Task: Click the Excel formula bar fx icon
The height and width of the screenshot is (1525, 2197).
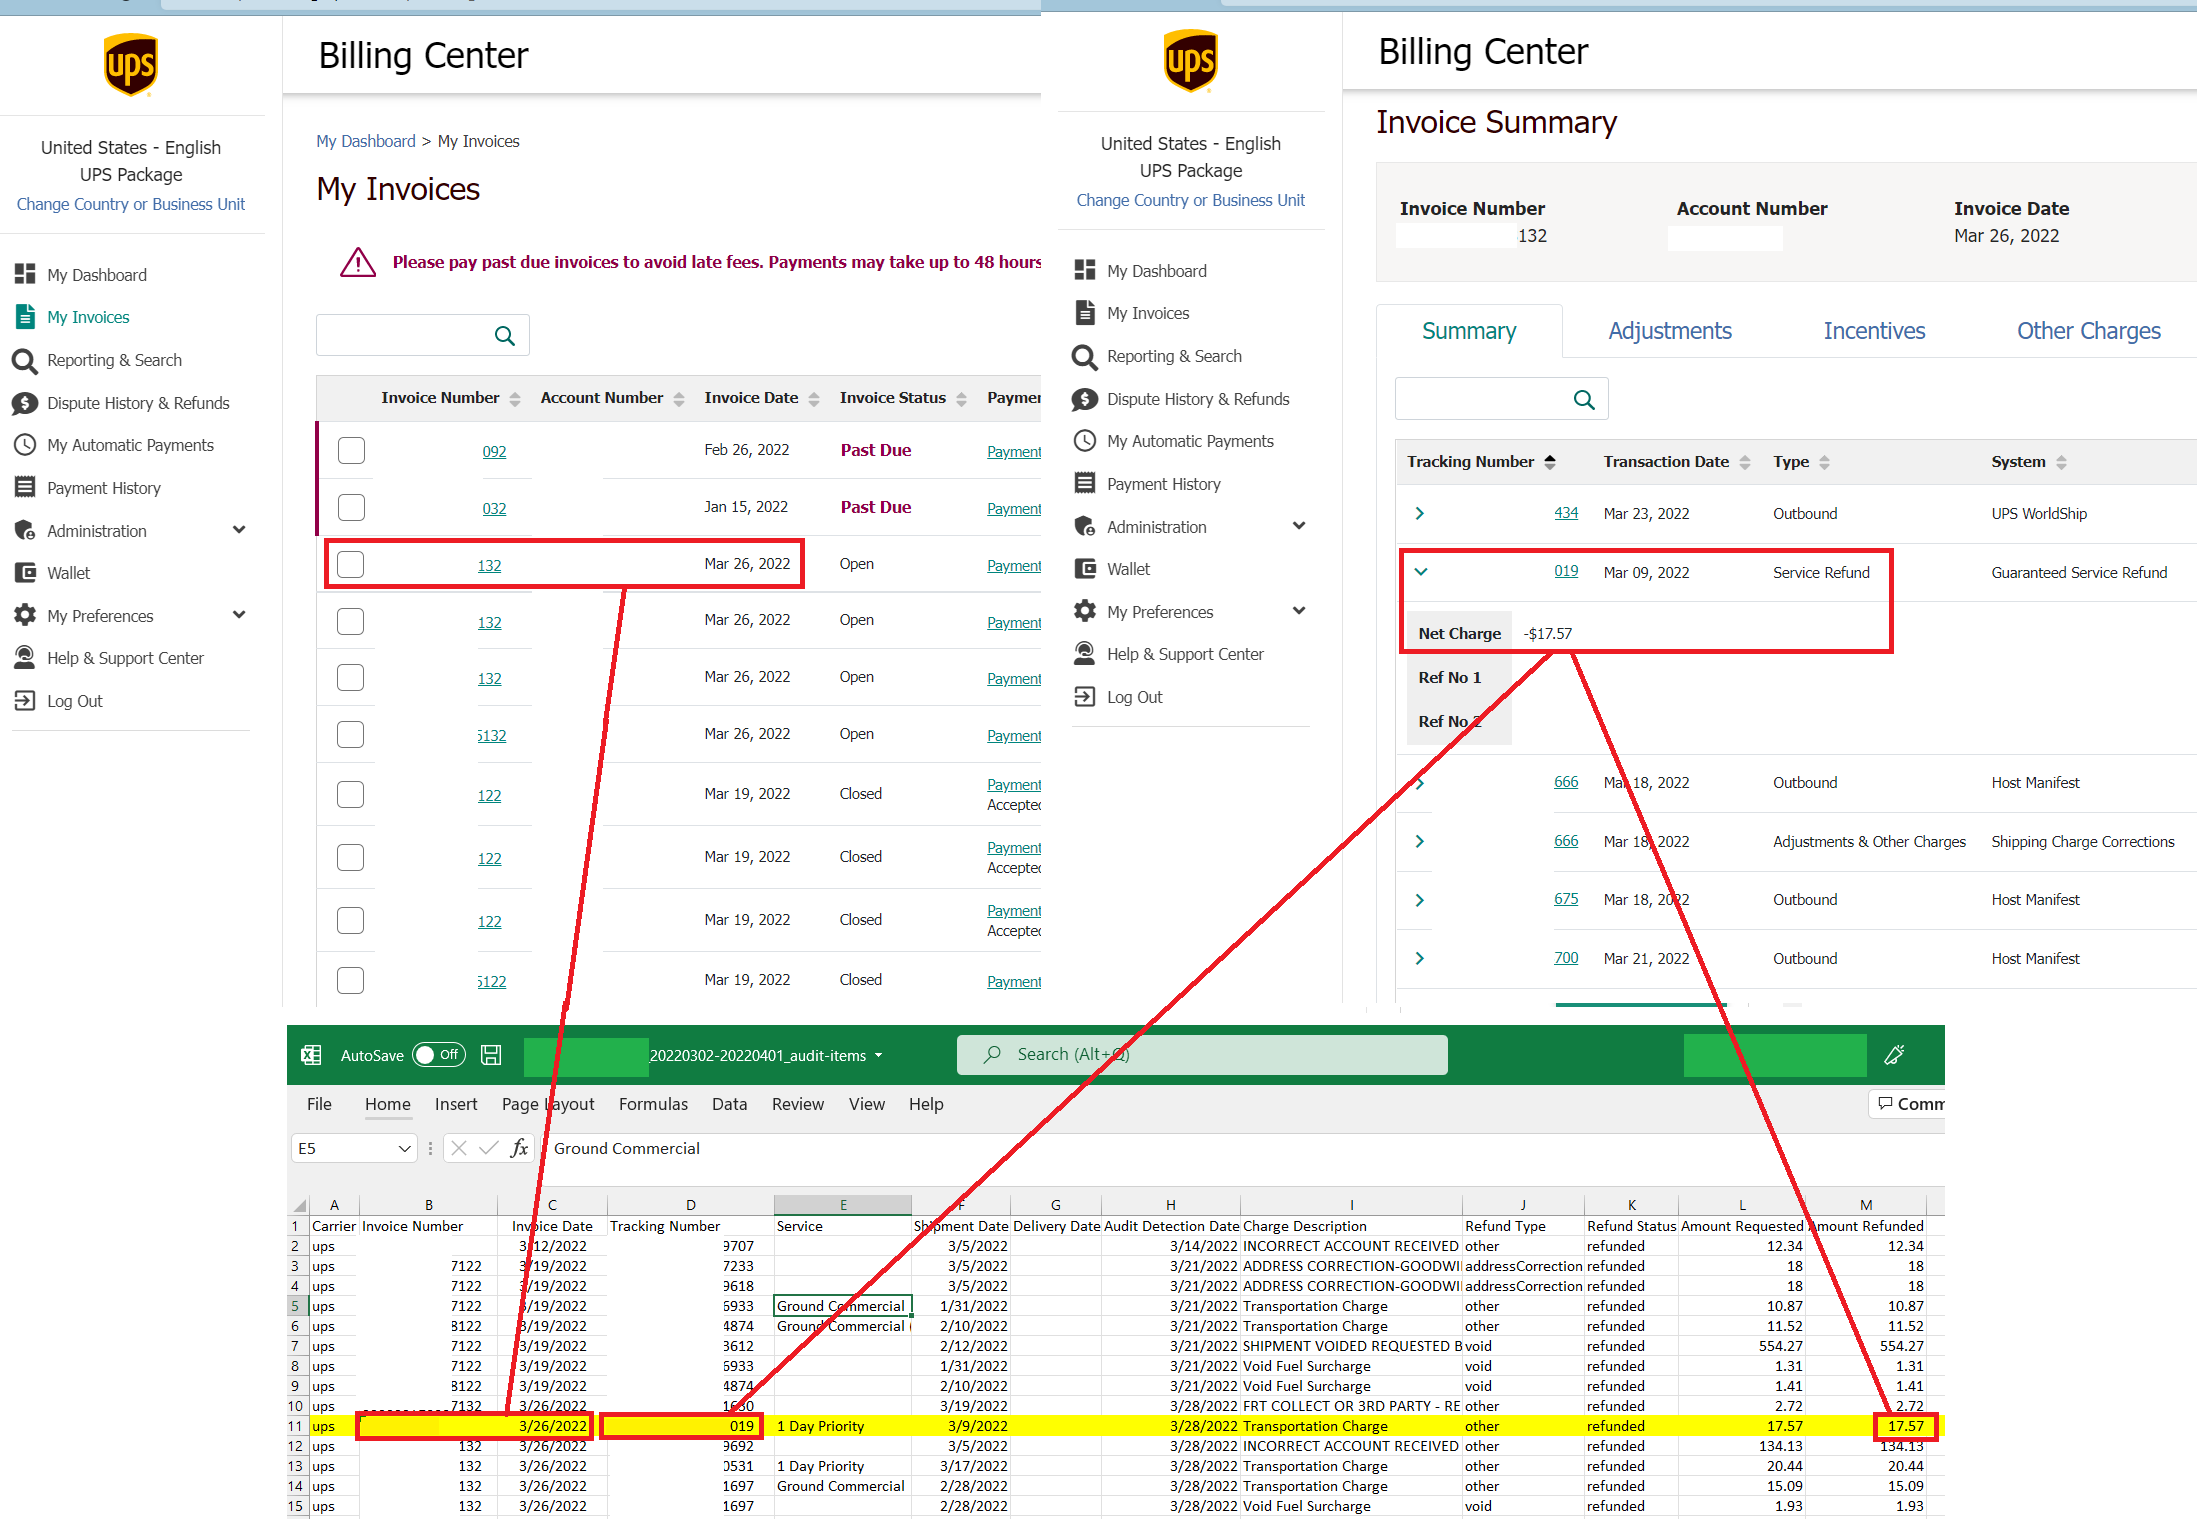Action: click(x=519, y=1148)
